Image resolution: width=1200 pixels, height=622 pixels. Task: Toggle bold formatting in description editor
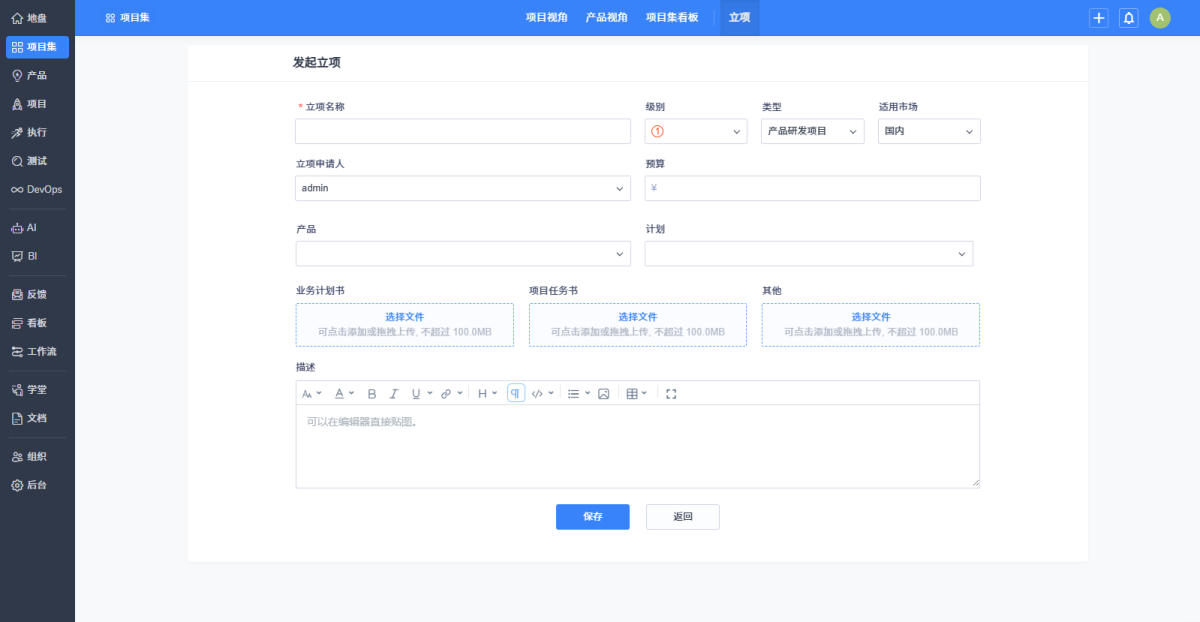(372, 394)
